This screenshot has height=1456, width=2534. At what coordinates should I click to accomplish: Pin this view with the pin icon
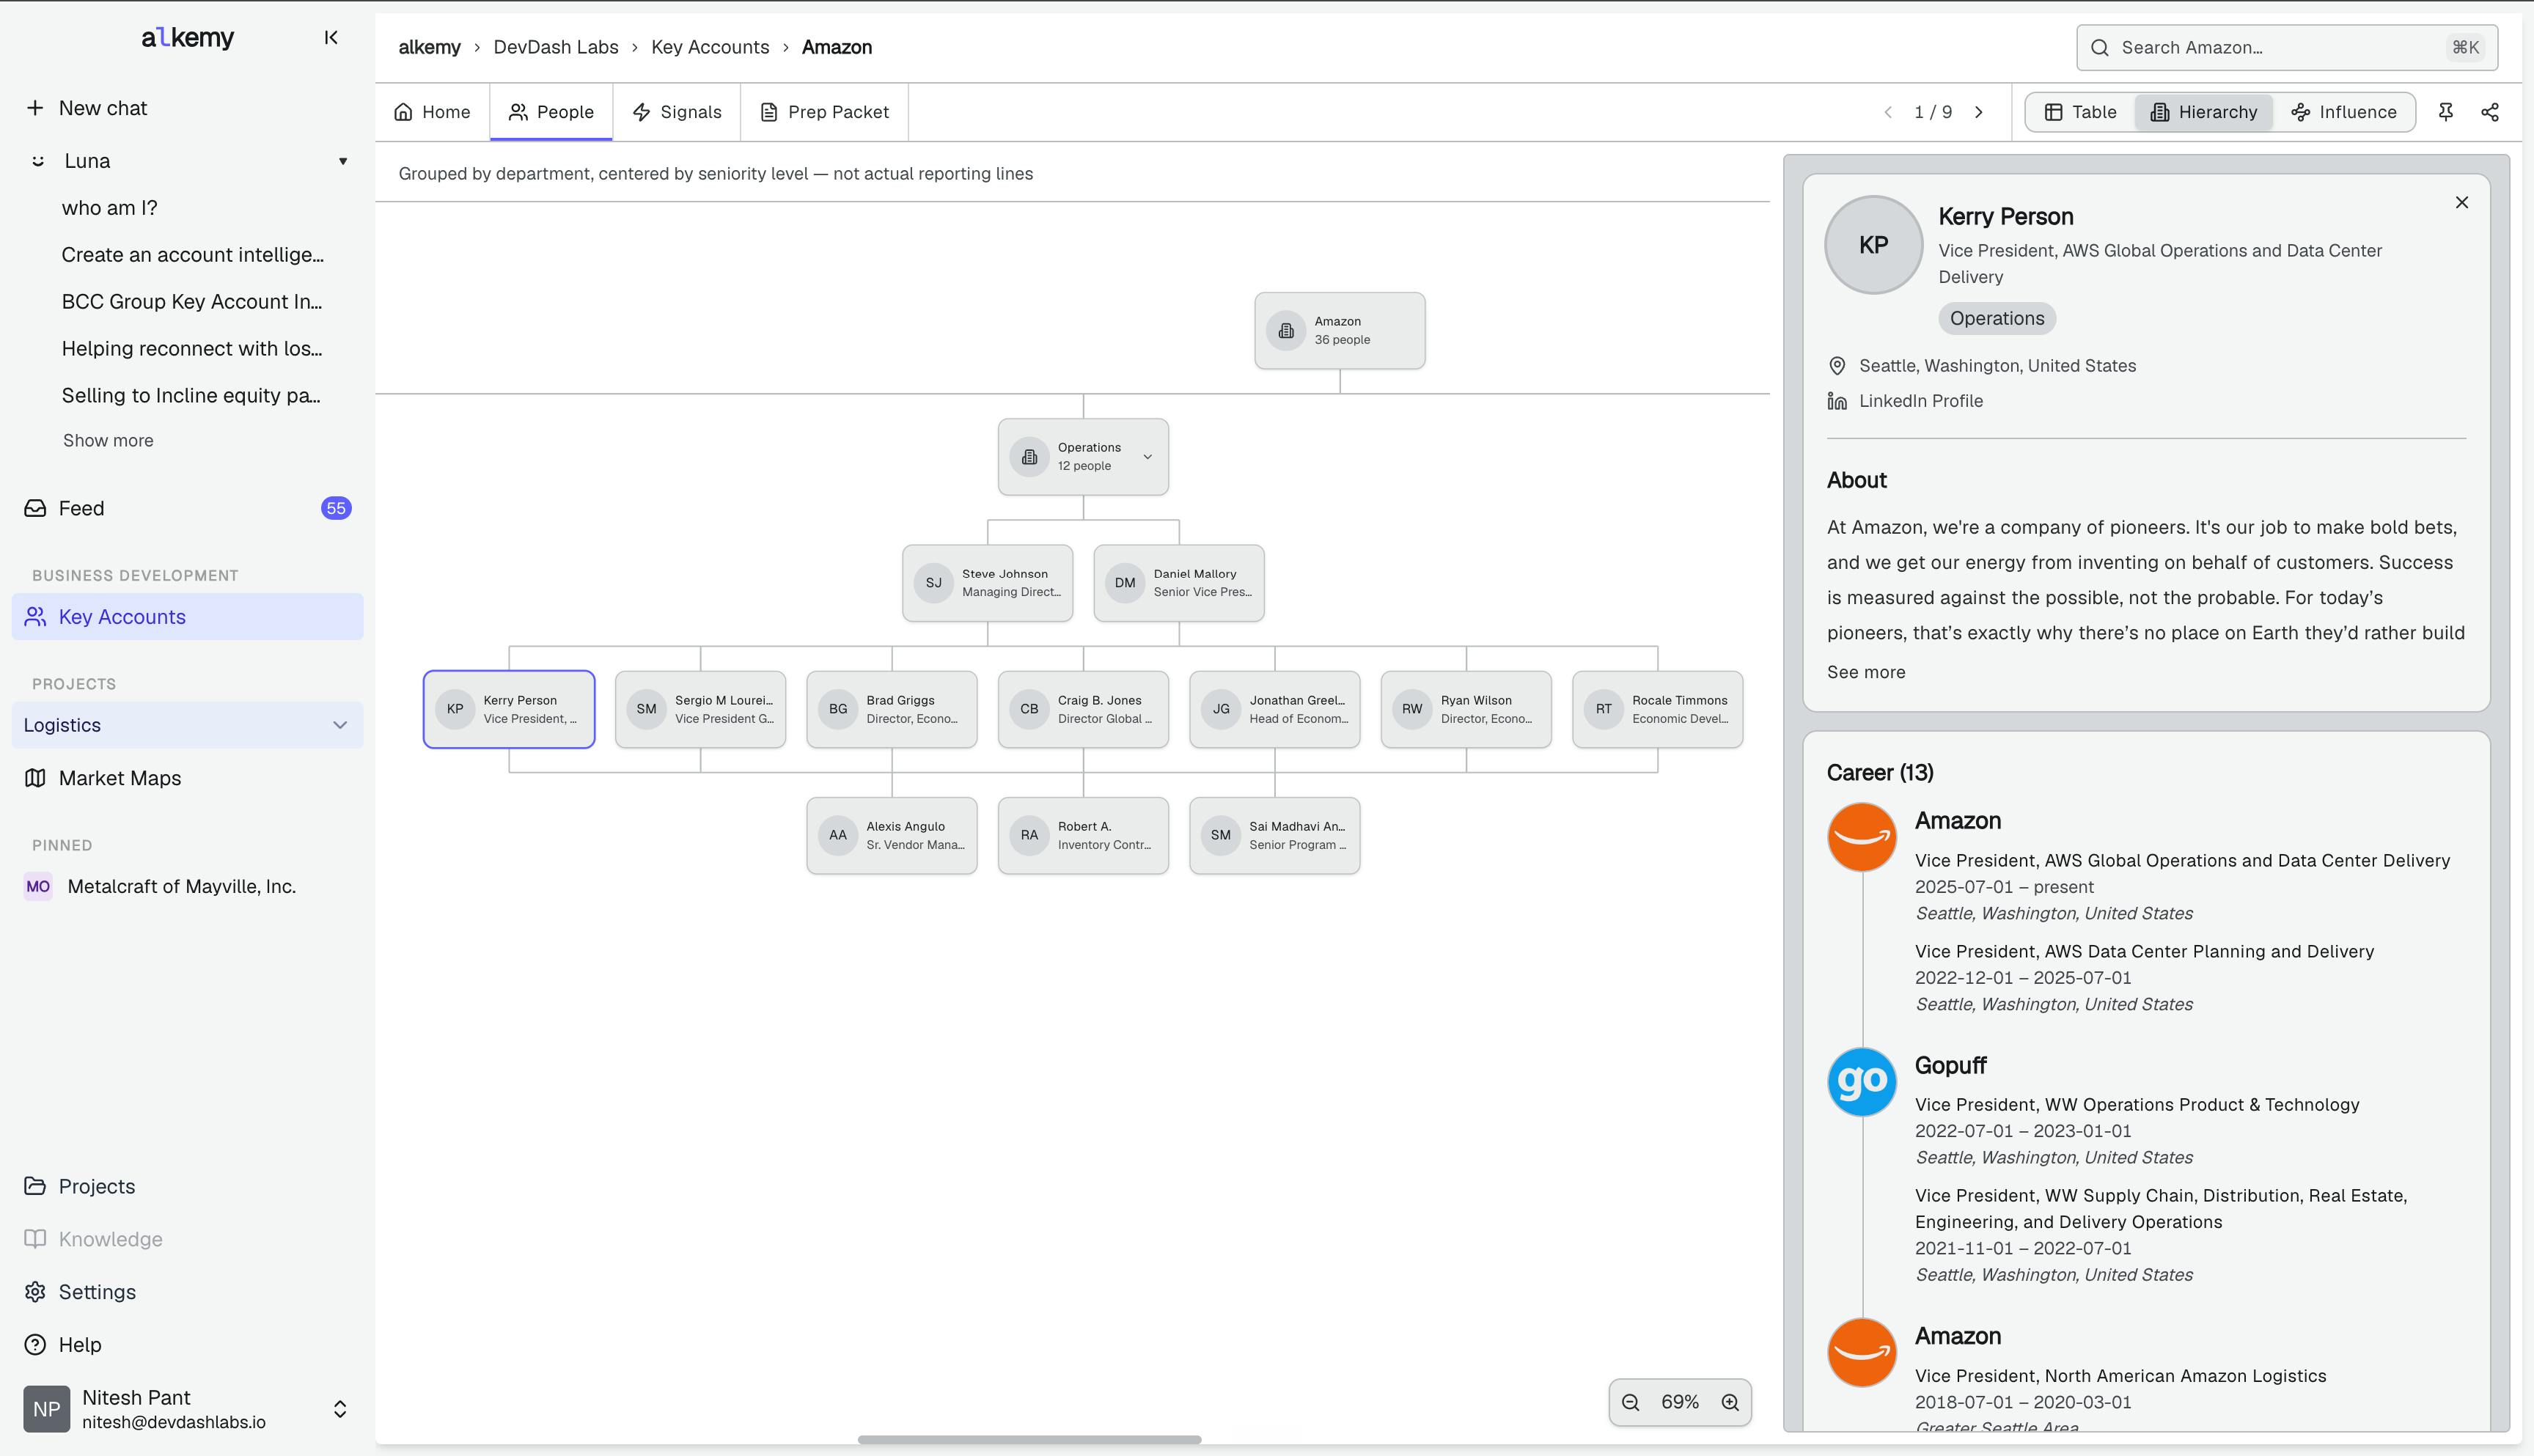(x=2446, y=112)
